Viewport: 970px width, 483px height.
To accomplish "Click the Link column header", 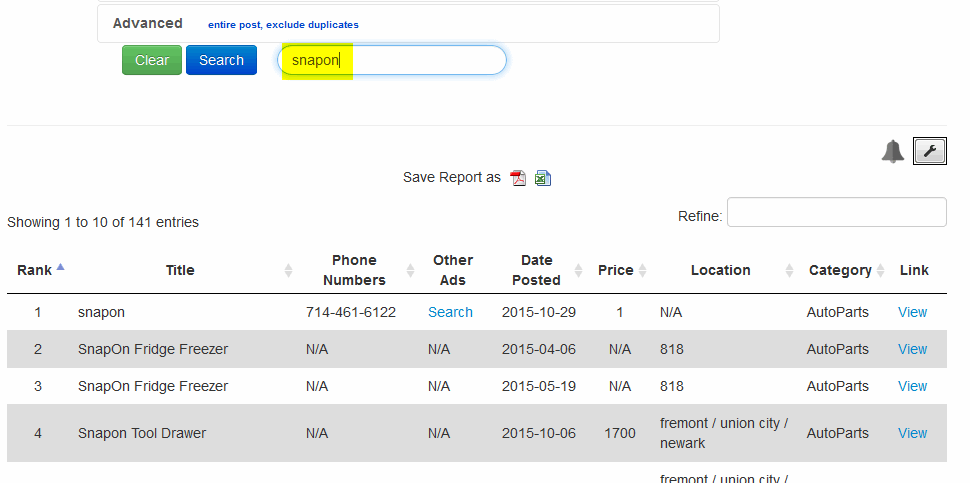I will point(914,270).
